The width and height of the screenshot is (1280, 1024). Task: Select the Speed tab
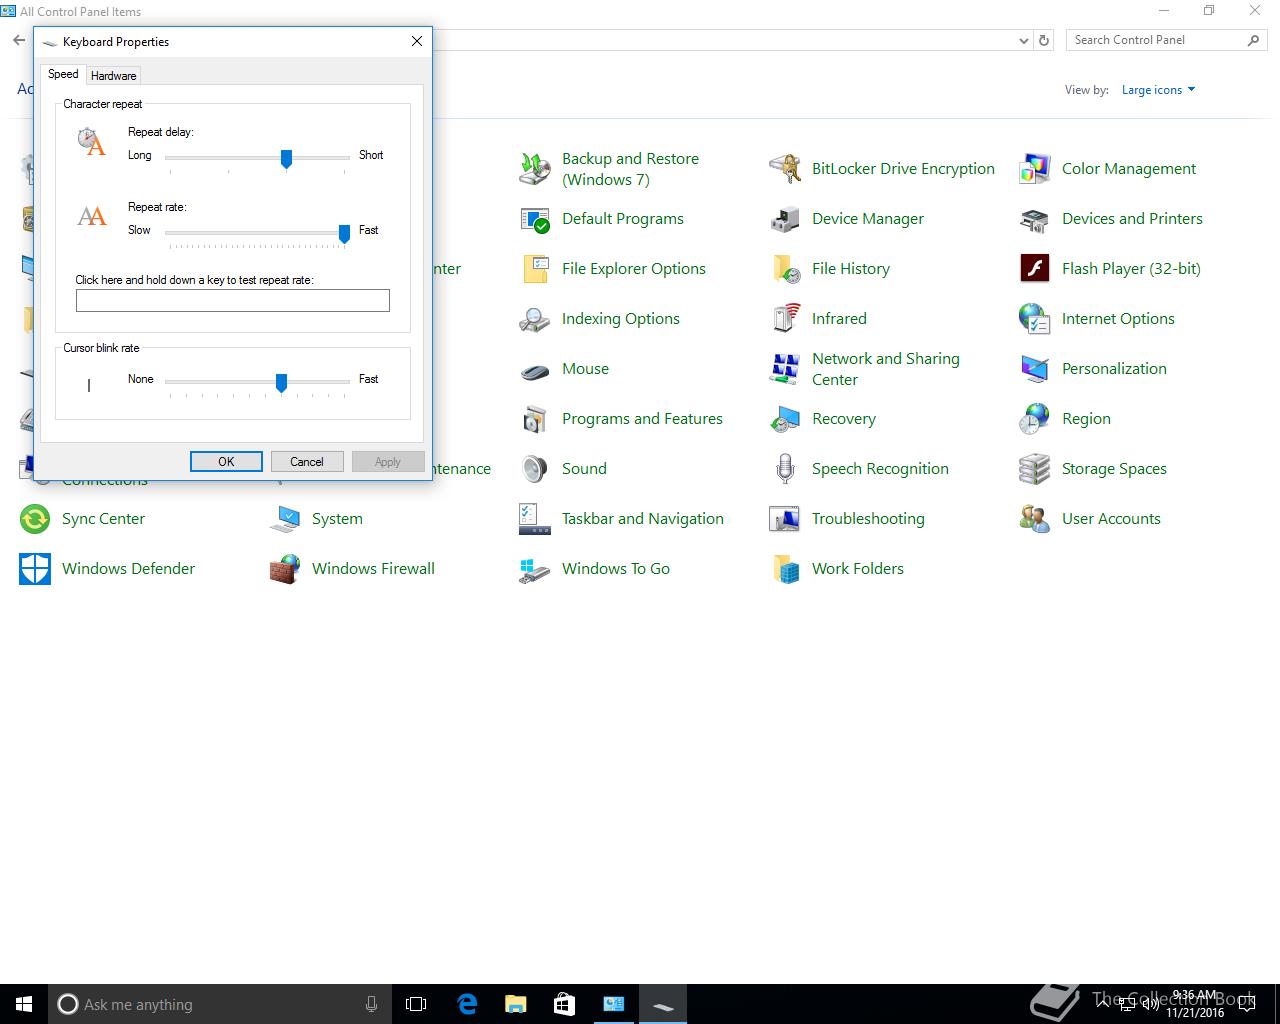(x=63, y=75)
